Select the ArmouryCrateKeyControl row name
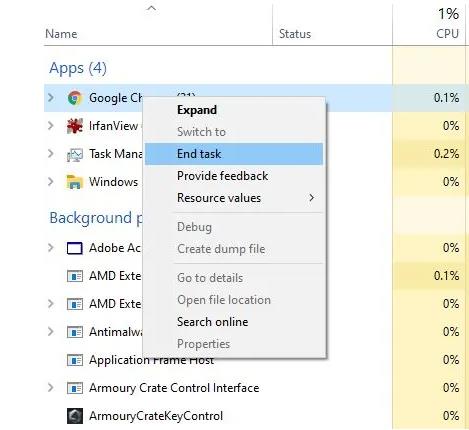The width and height of the screenshot is (469, 430). coord(156,416)
